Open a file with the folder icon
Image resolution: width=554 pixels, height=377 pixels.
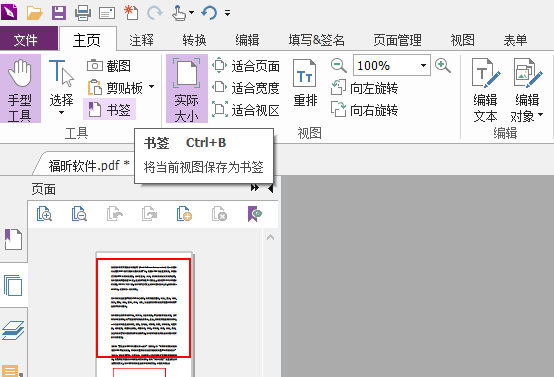[35, 13]
